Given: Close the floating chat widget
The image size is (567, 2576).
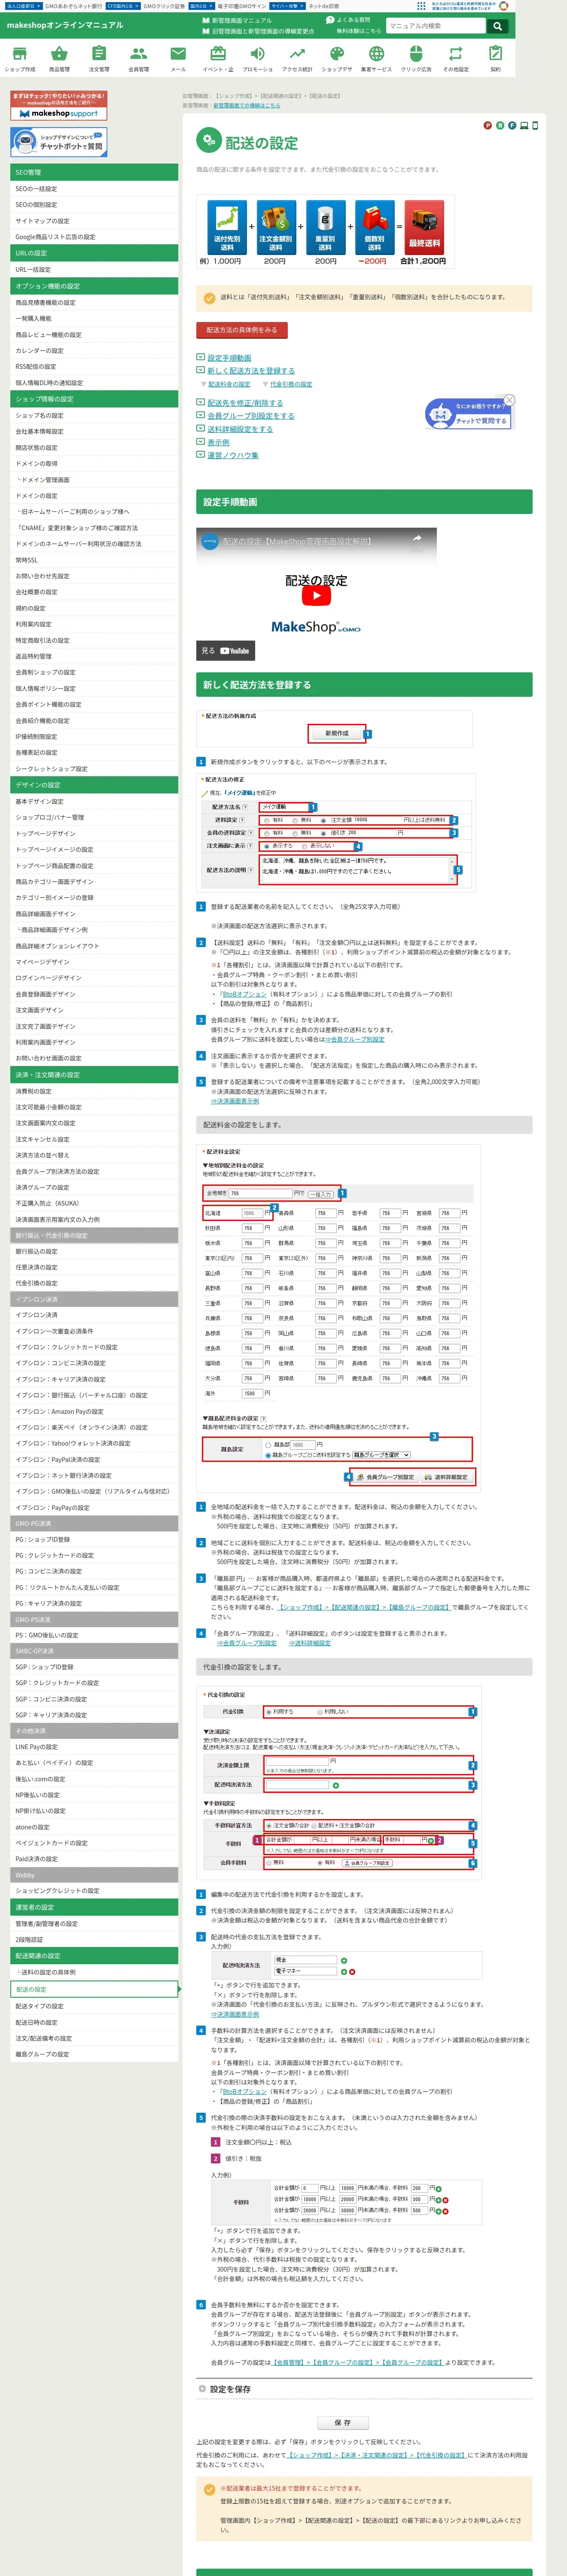Looking at the screenshot, I should pos(509,400).
